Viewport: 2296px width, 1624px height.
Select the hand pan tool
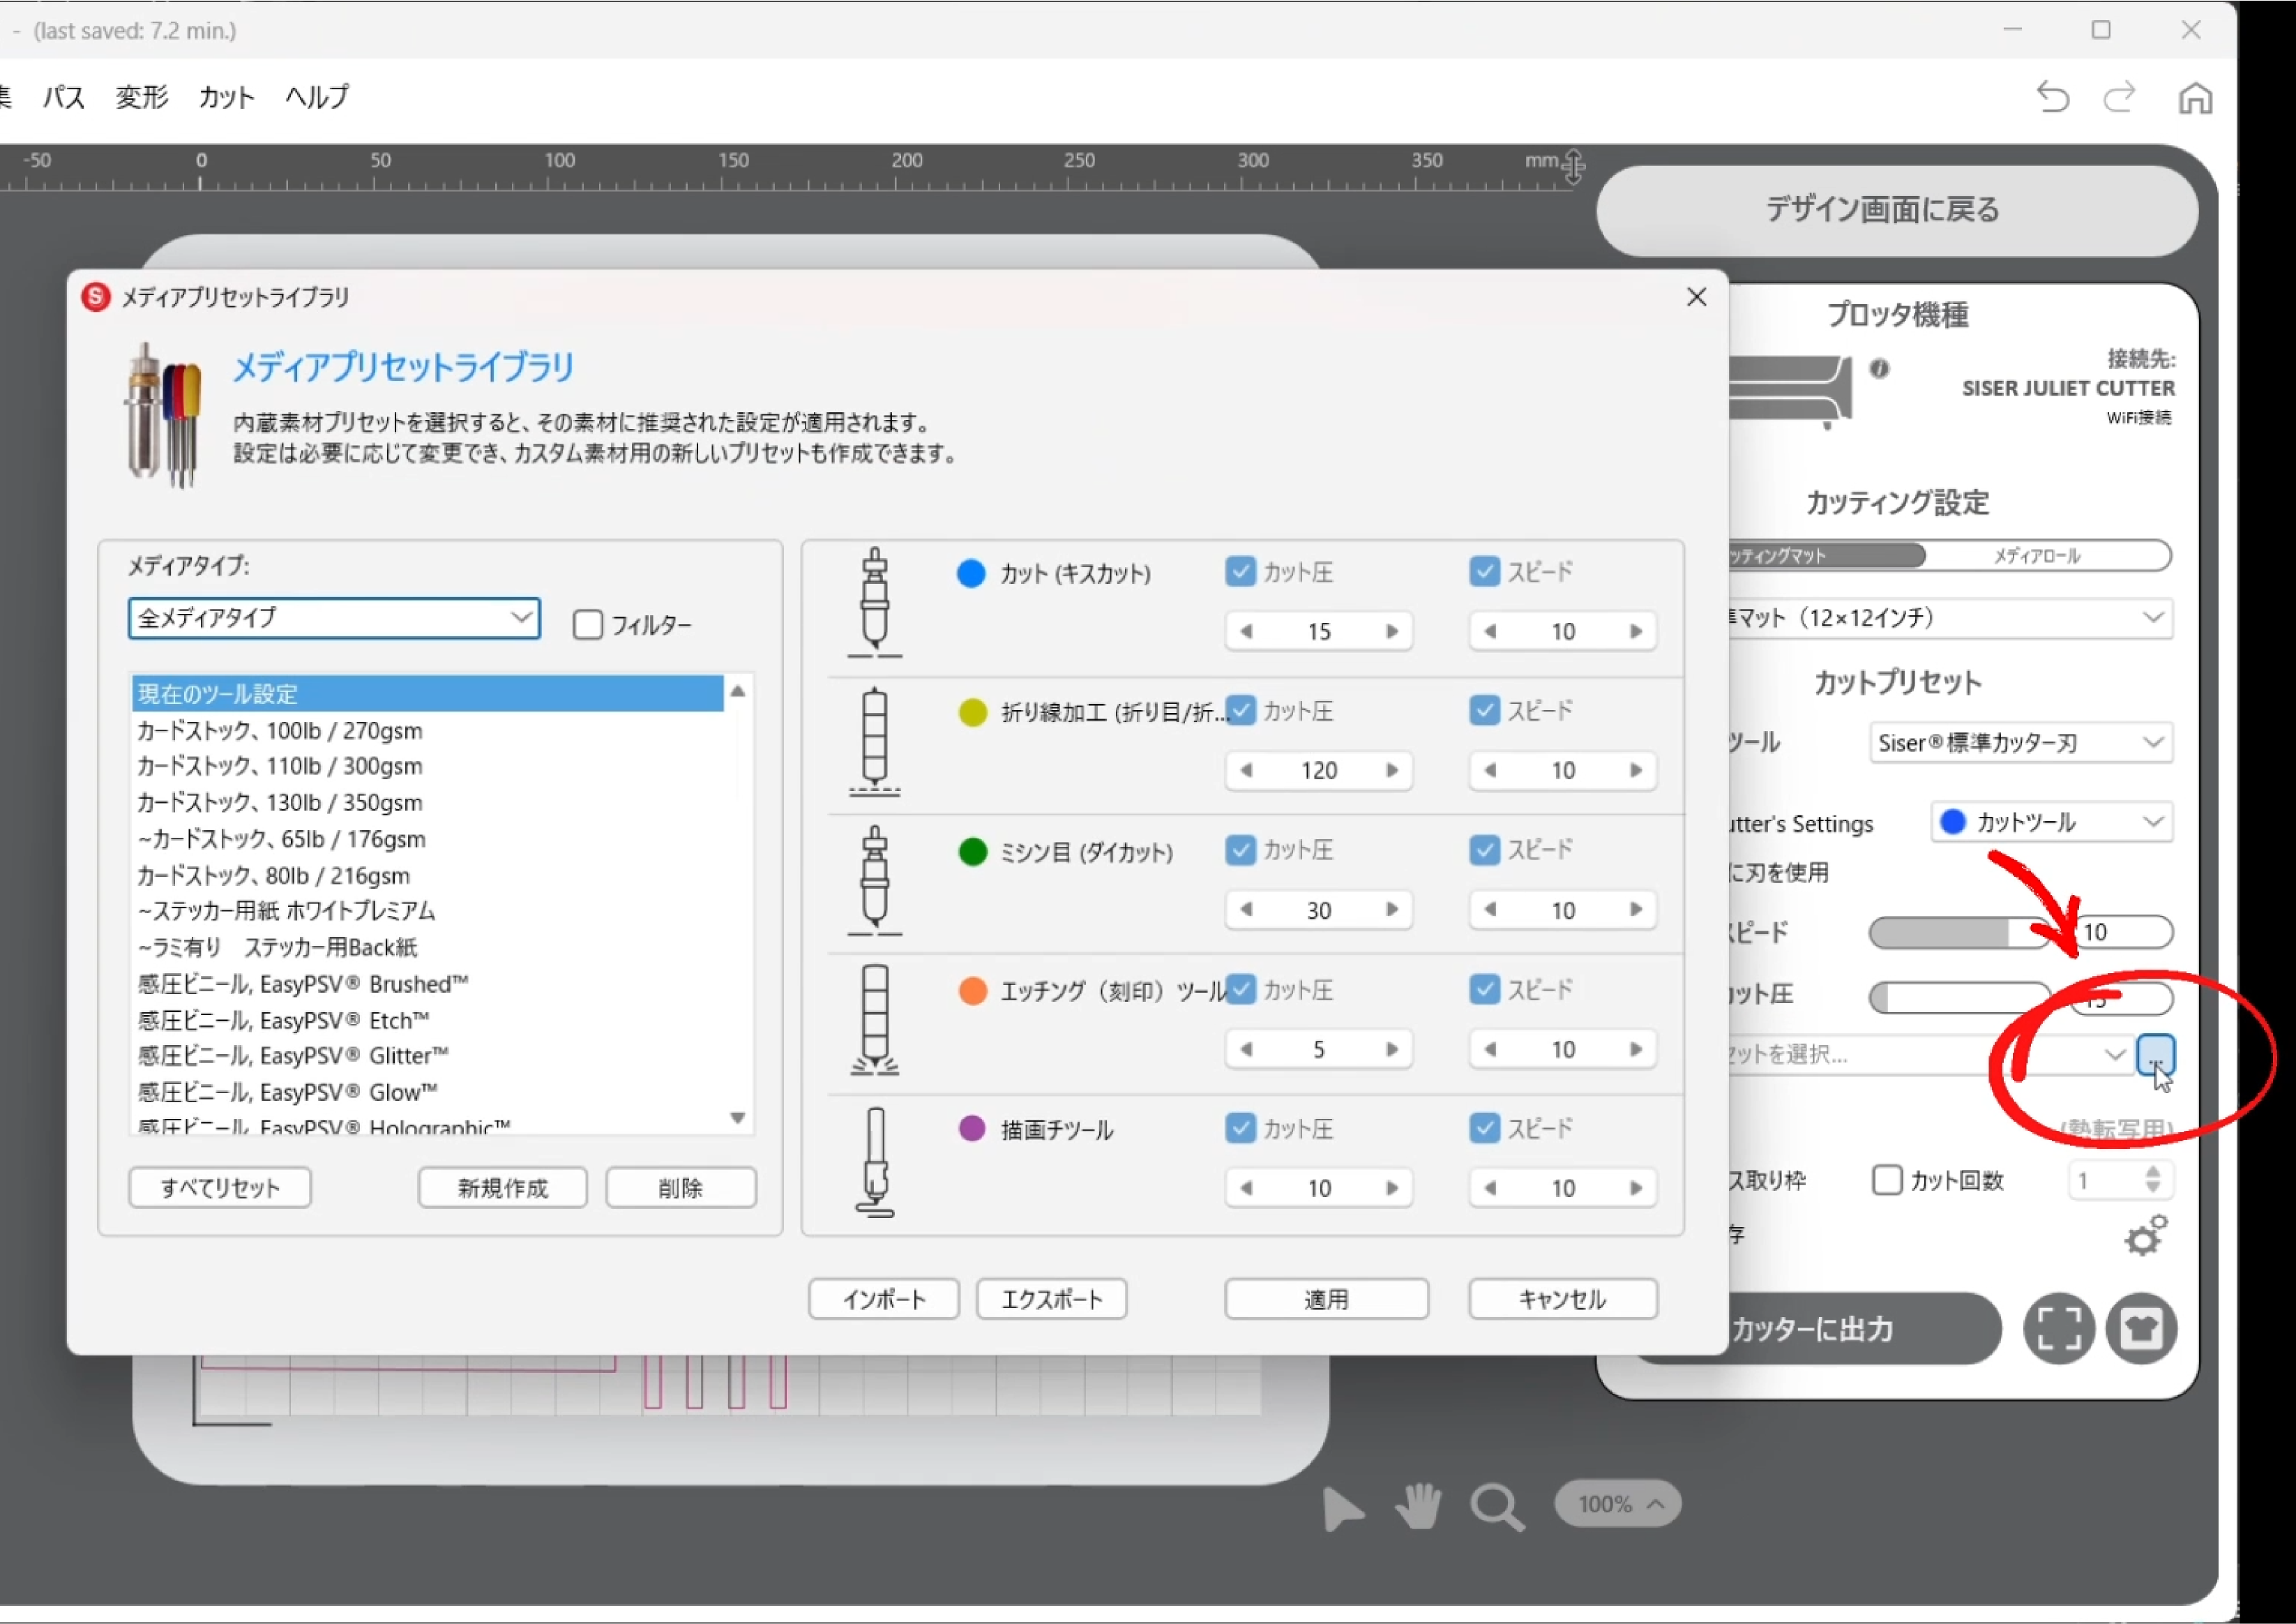coord(1417,1506)
